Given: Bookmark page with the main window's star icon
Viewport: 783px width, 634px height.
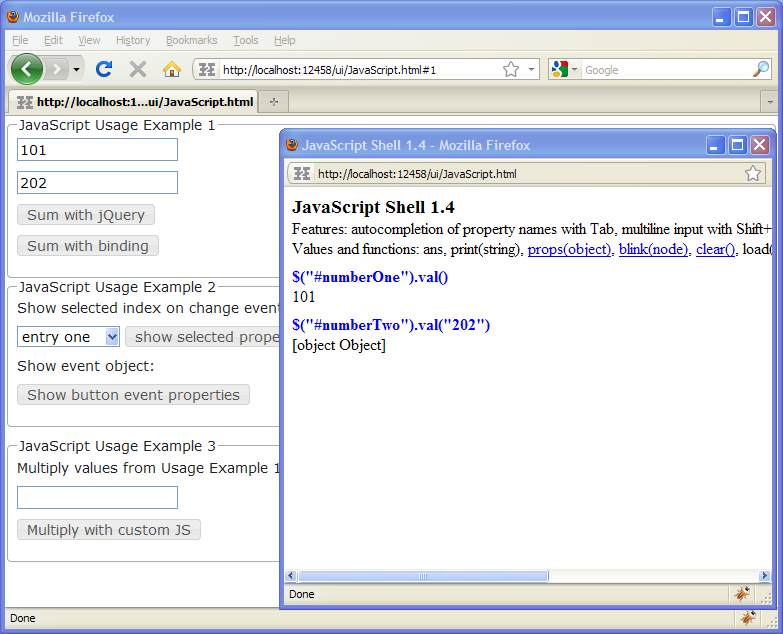Looking at the screenshot, I should point(511,69).
